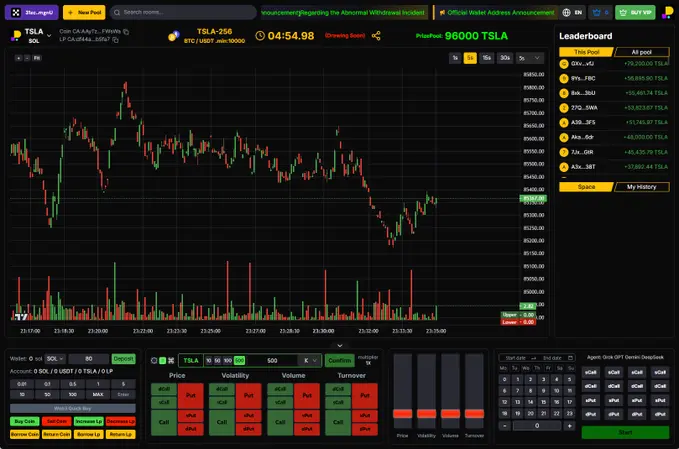The image size is (679, 449).
Task: Copy the Coin CA address
Action: tap(126, 32)
